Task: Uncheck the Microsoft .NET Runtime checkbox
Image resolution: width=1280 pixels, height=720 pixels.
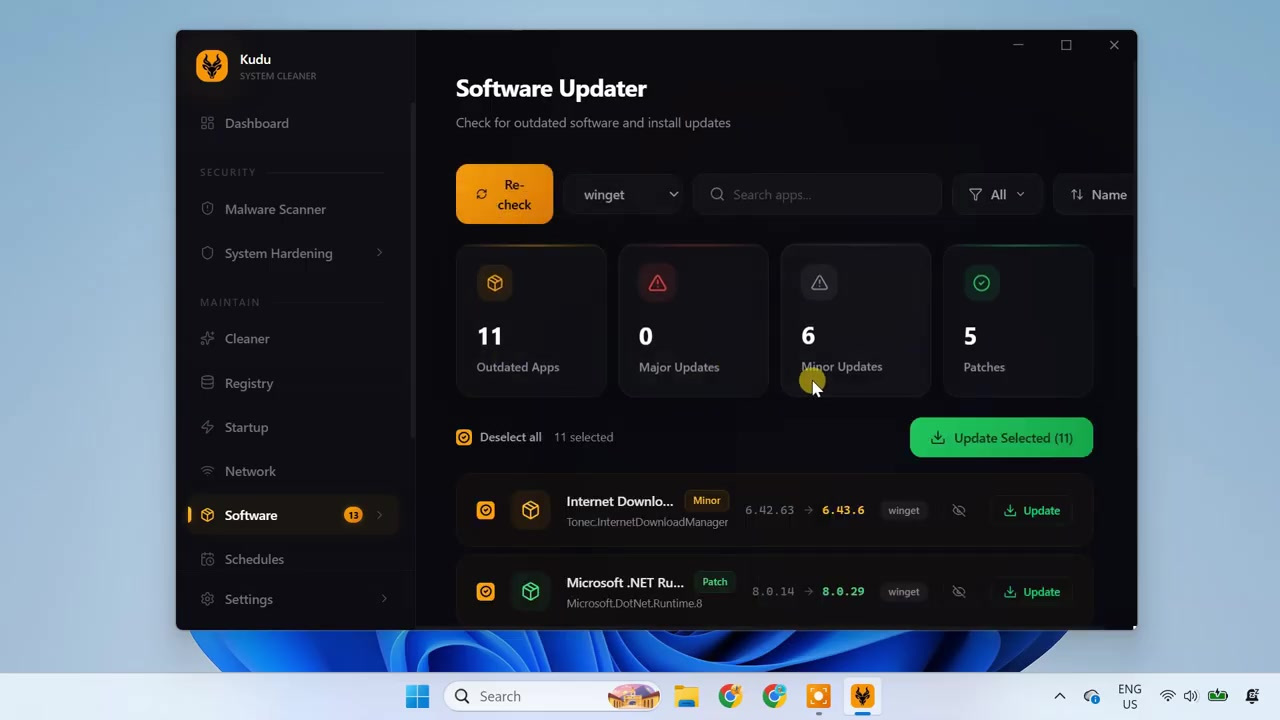Action: [x=485, y=591]
